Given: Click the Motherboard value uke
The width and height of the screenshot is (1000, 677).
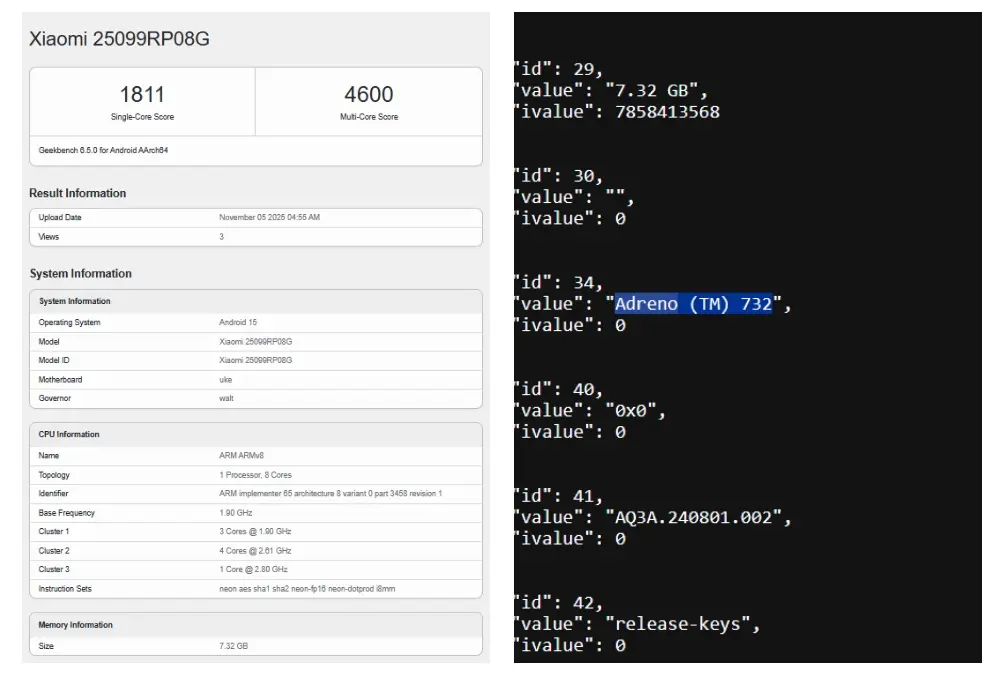Looking at the screenshot, I should coord(225,379).
